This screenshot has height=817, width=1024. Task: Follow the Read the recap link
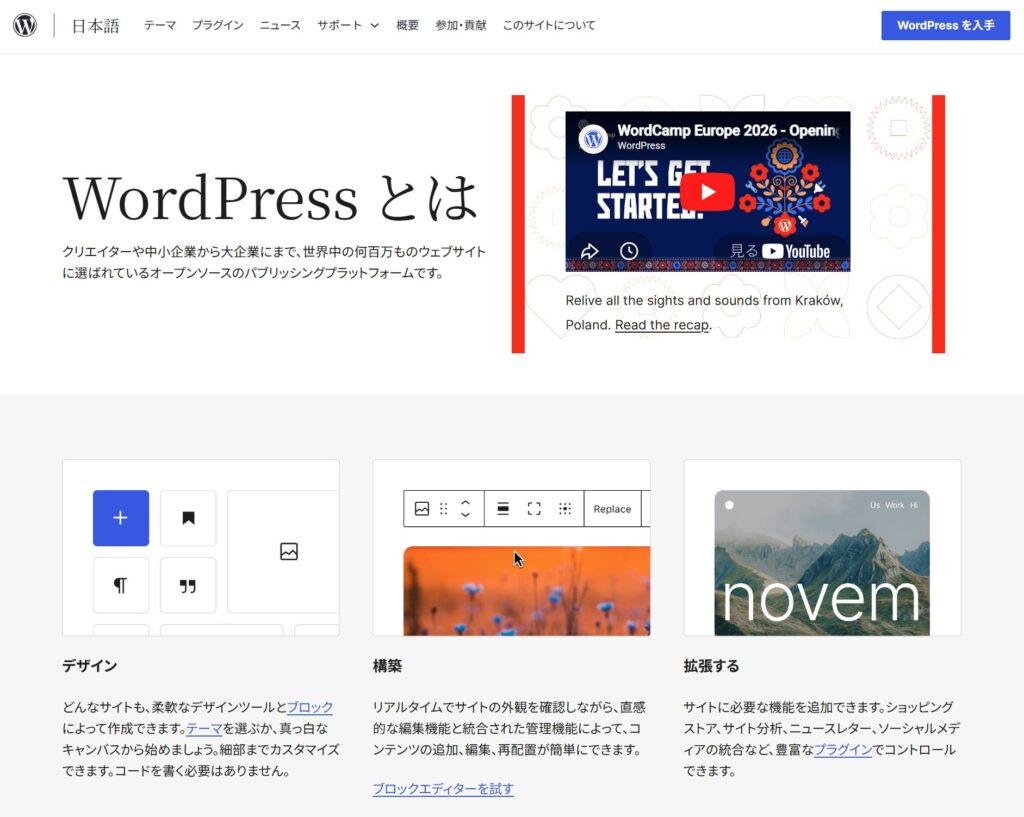click(x=662, y=325)
